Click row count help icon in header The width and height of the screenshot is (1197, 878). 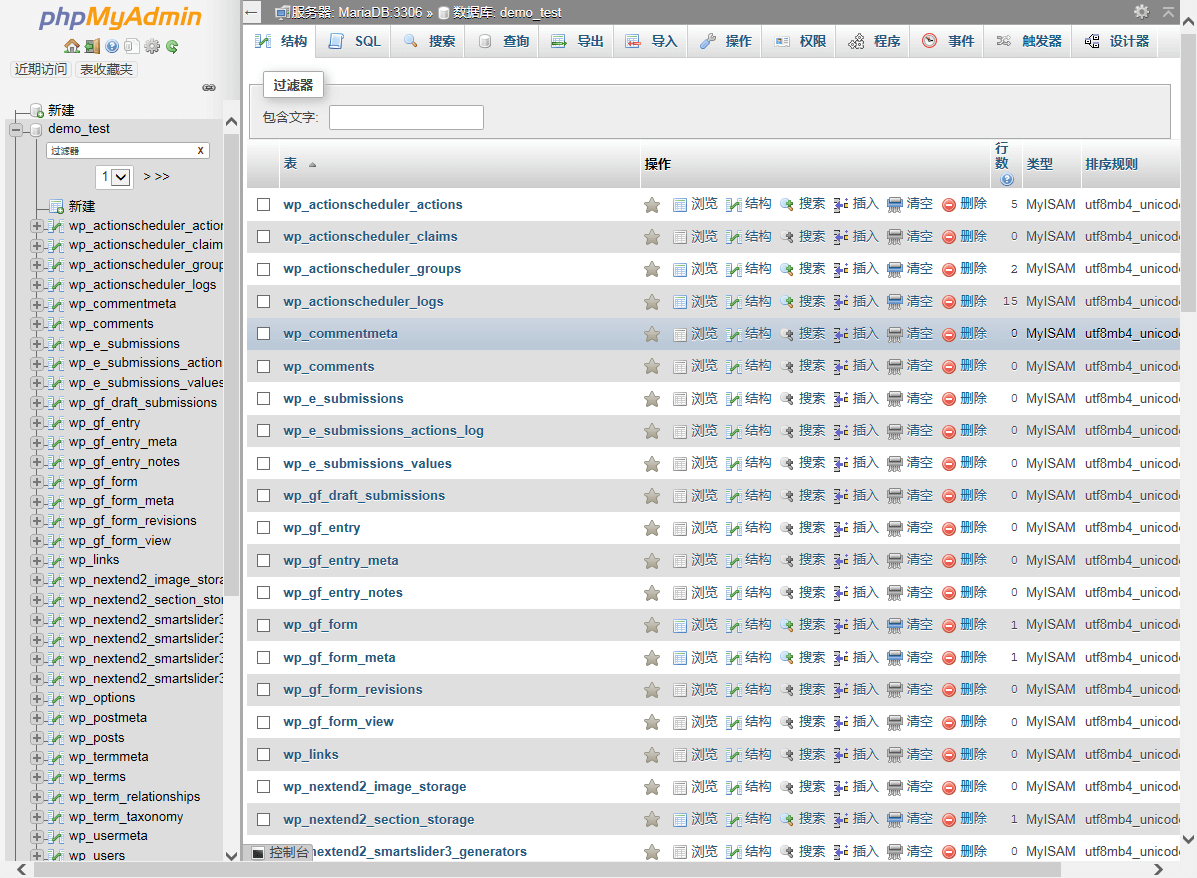1007,179
